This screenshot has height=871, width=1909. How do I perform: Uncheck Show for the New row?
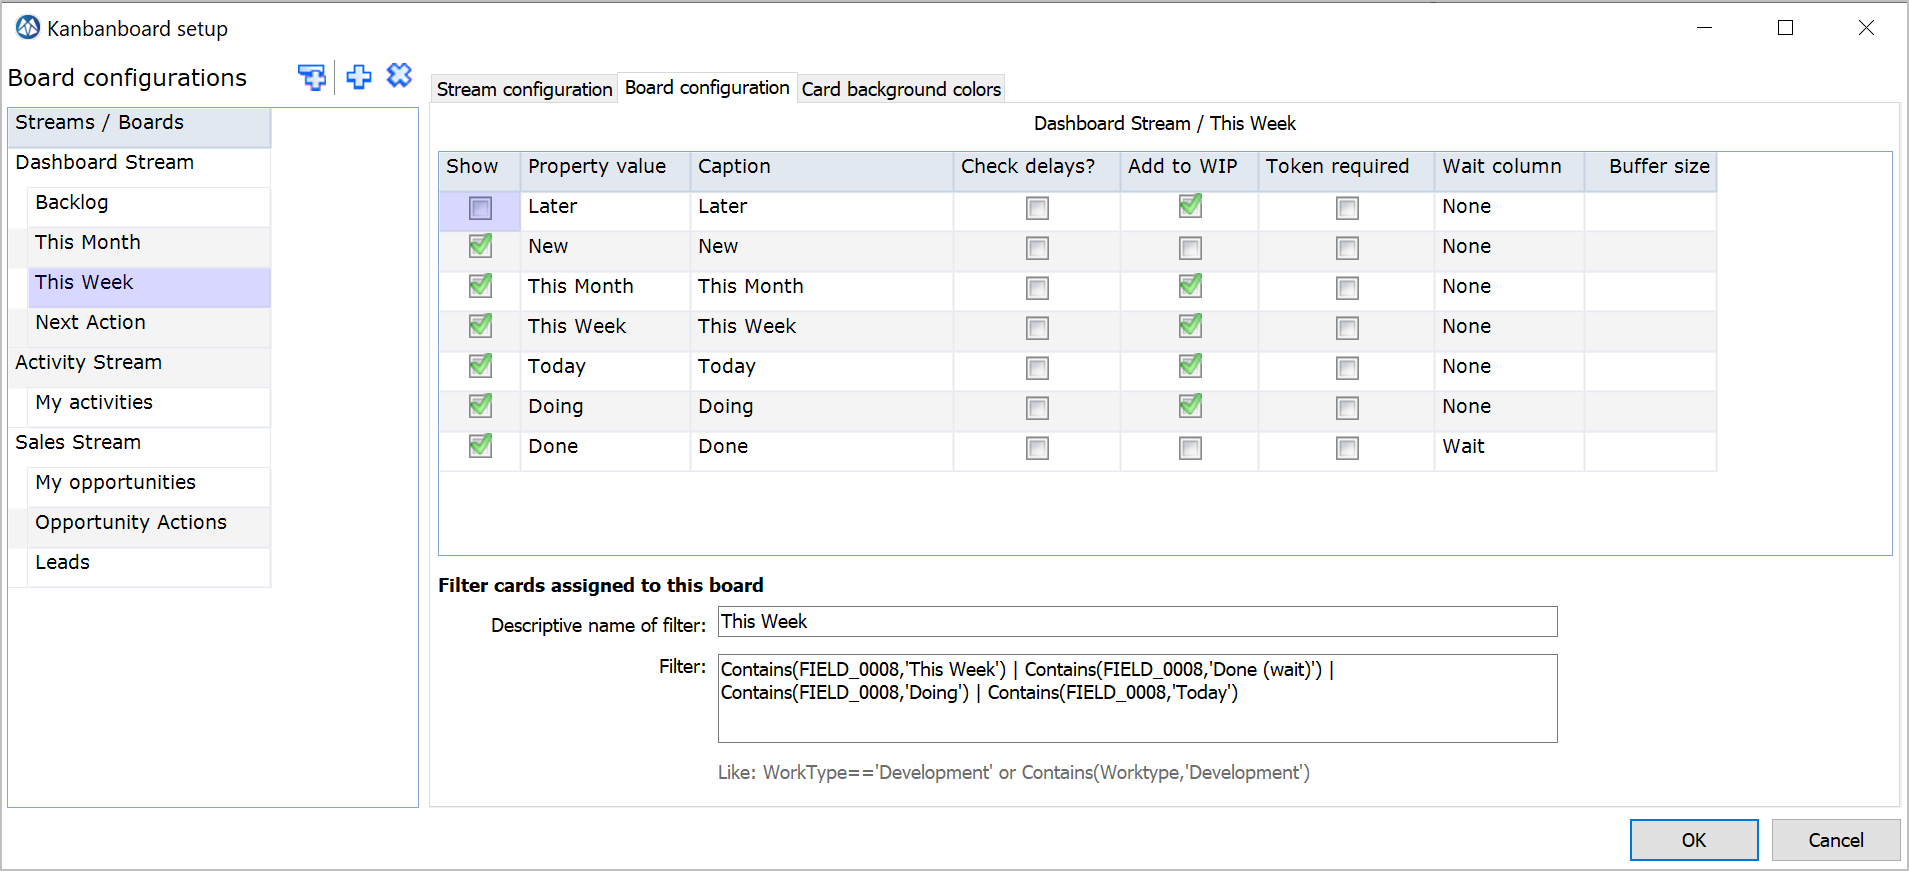pos(480,246)
